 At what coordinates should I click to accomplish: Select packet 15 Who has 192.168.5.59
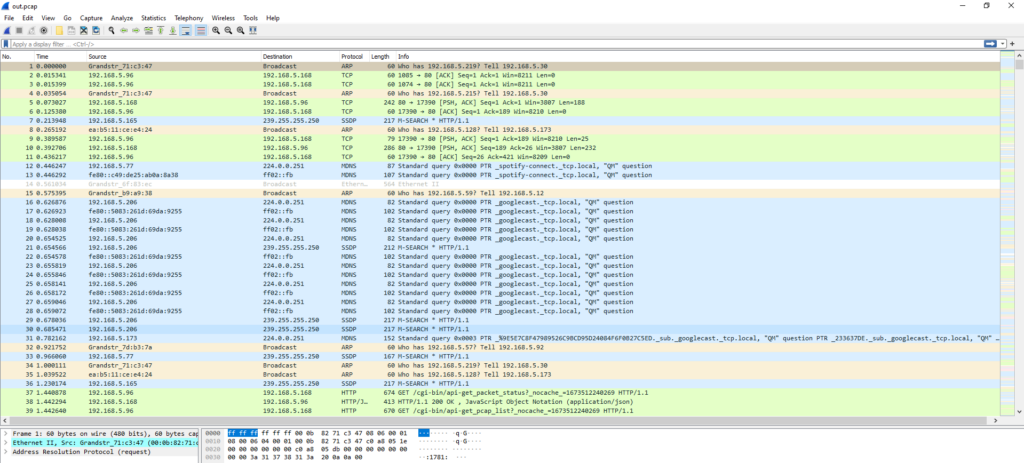(500, 193)
